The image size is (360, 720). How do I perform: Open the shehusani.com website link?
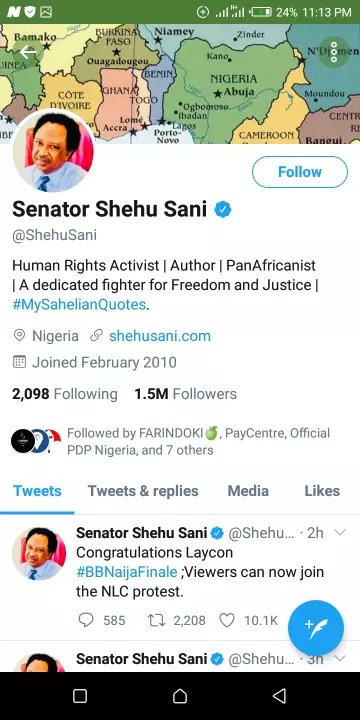coord(160,336)
